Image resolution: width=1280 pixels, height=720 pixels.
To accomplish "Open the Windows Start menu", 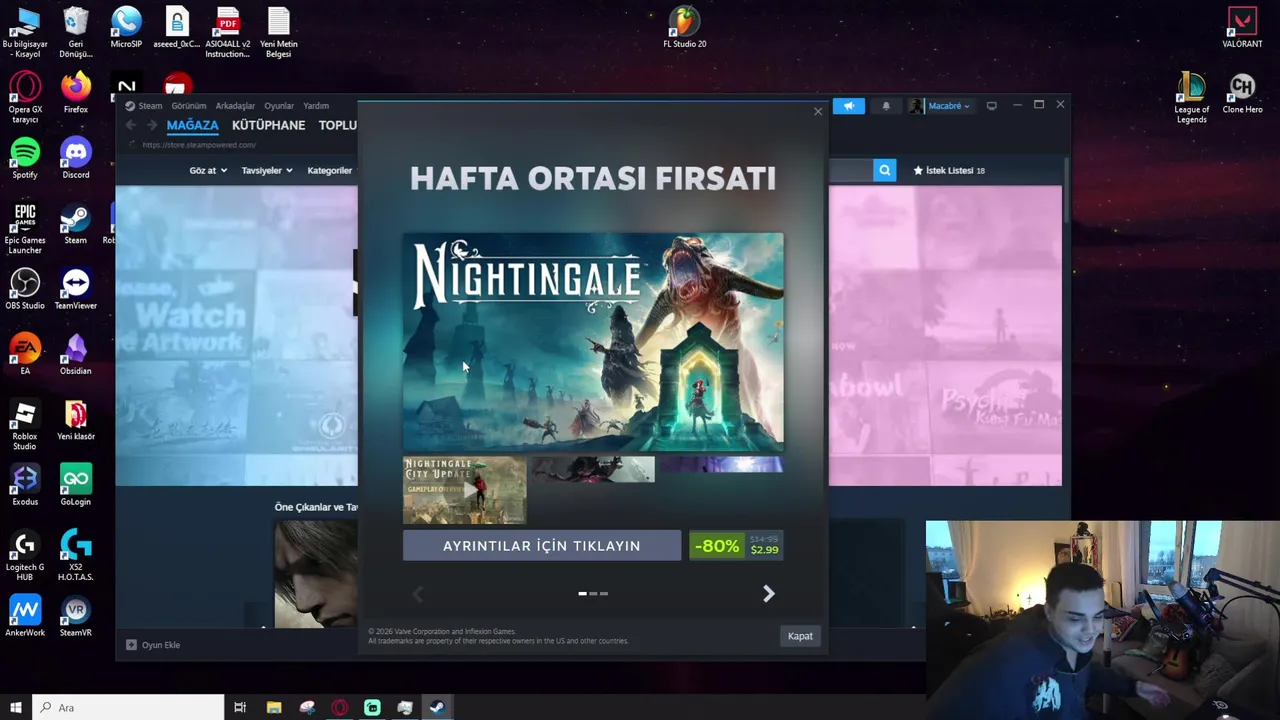I will pos(15,708).
